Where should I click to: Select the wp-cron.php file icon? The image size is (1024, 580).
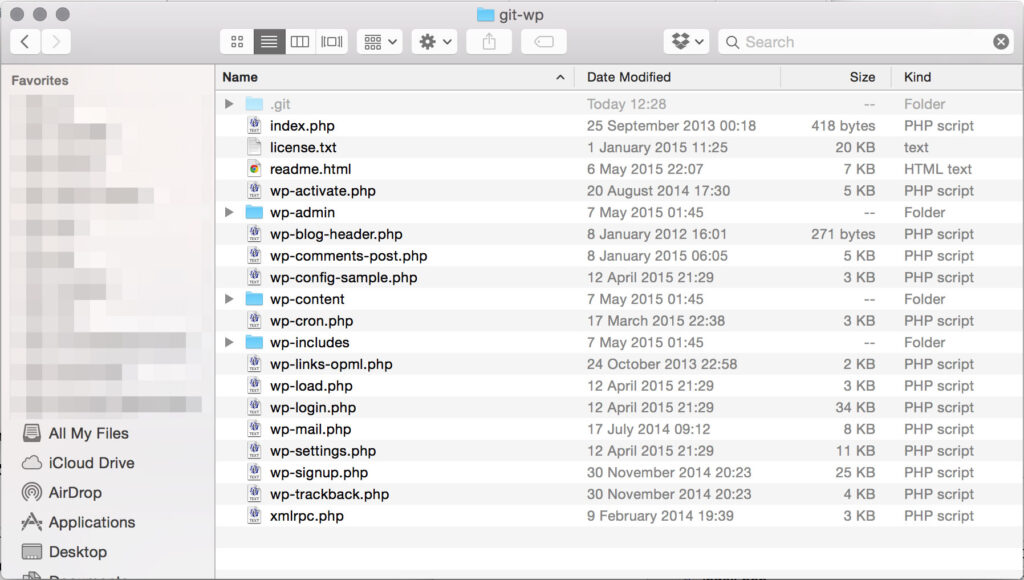254,321
